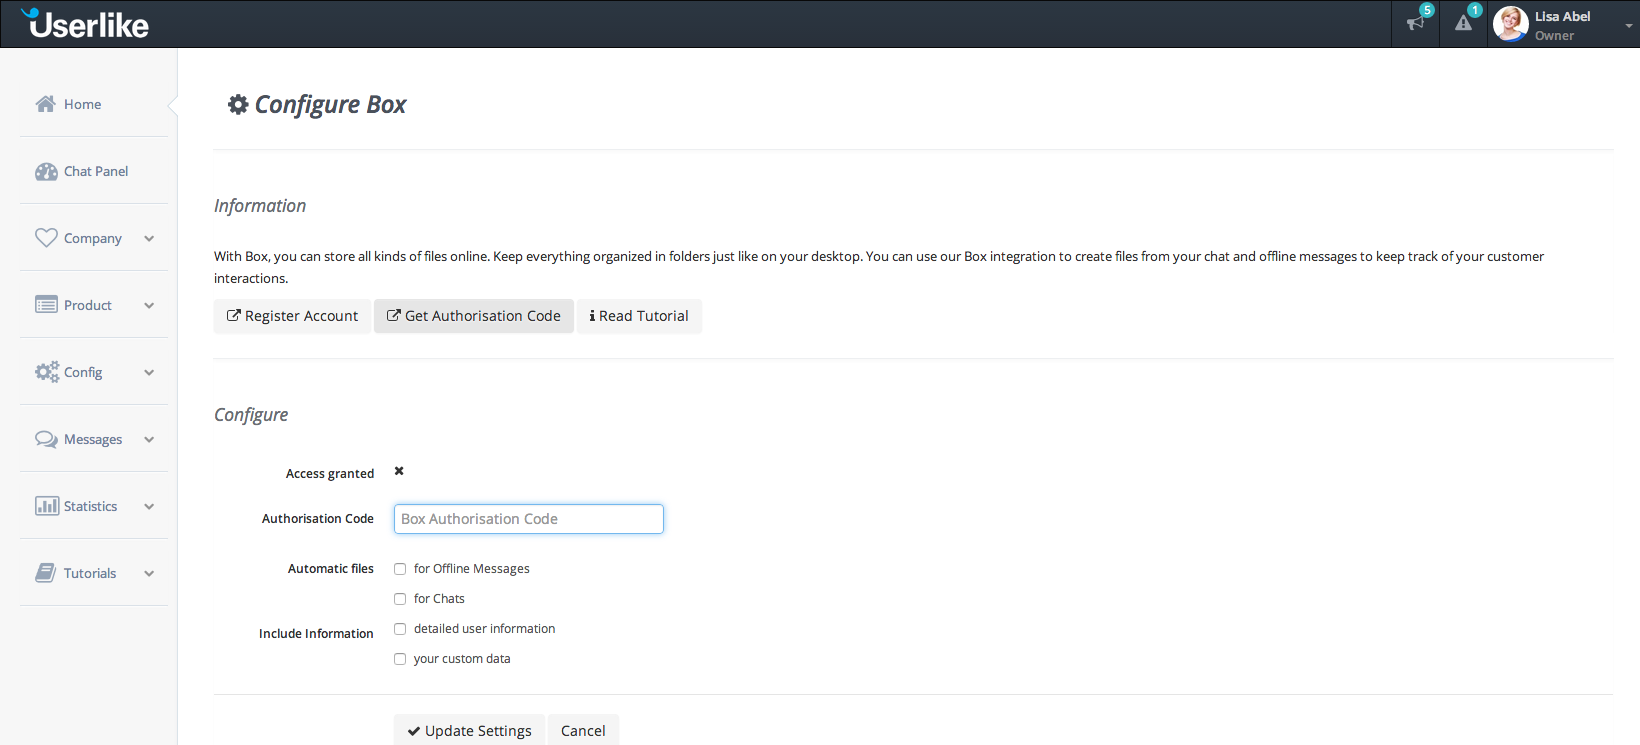Click the Statistics bar chart icon
Screen dimensions: 1640x745
click(47, 506)
